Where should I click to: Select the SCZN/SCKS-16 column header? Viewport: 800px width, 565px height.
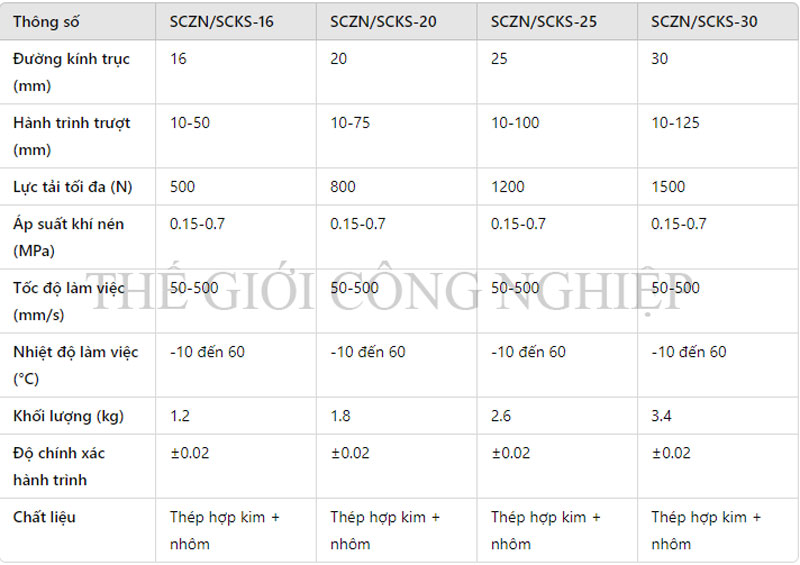point(222,21)
